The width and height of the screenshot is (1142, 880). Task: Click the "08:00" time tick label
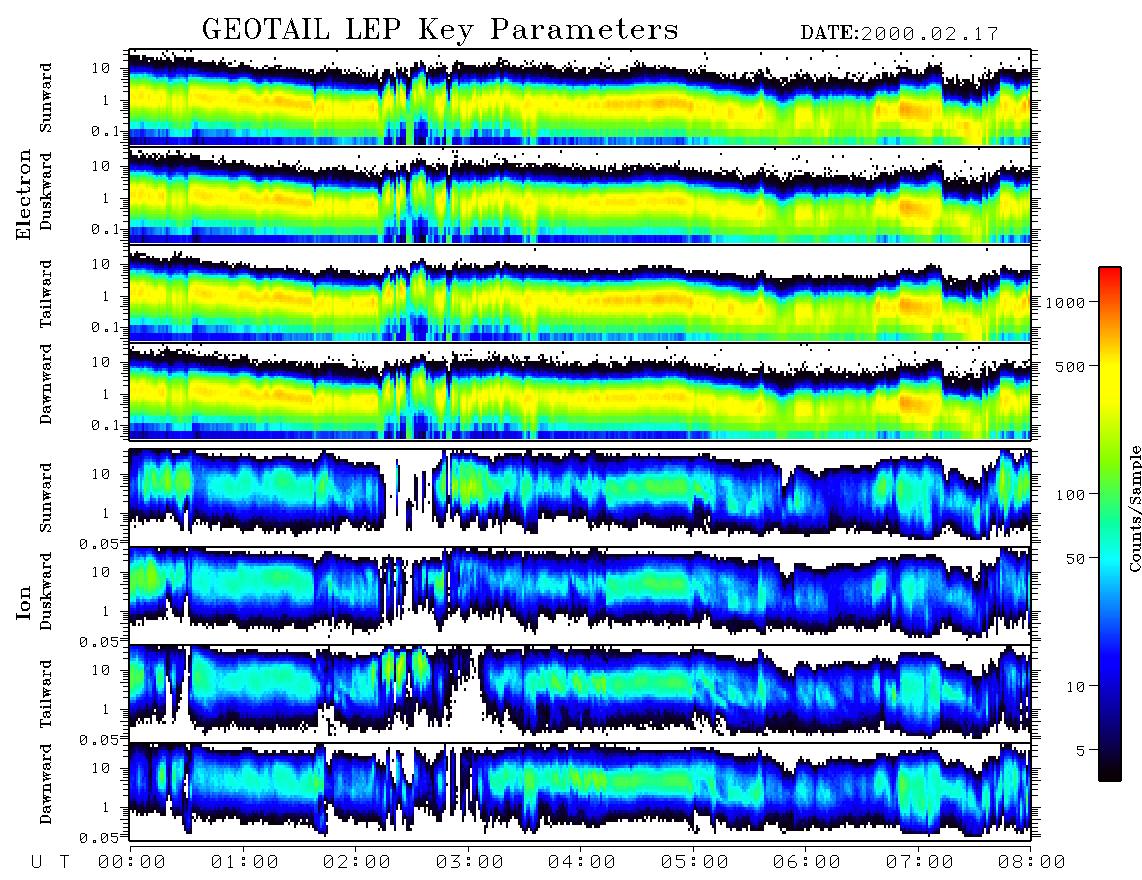pyautogui.click(x=1032, y=863)
